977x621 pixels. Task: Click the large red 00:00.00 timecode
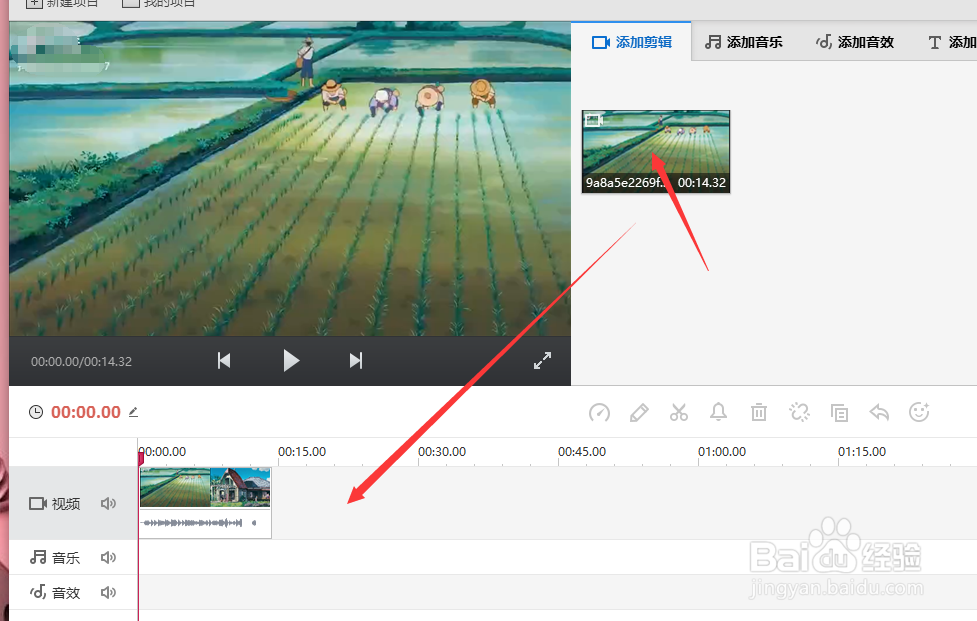point(86,412)
